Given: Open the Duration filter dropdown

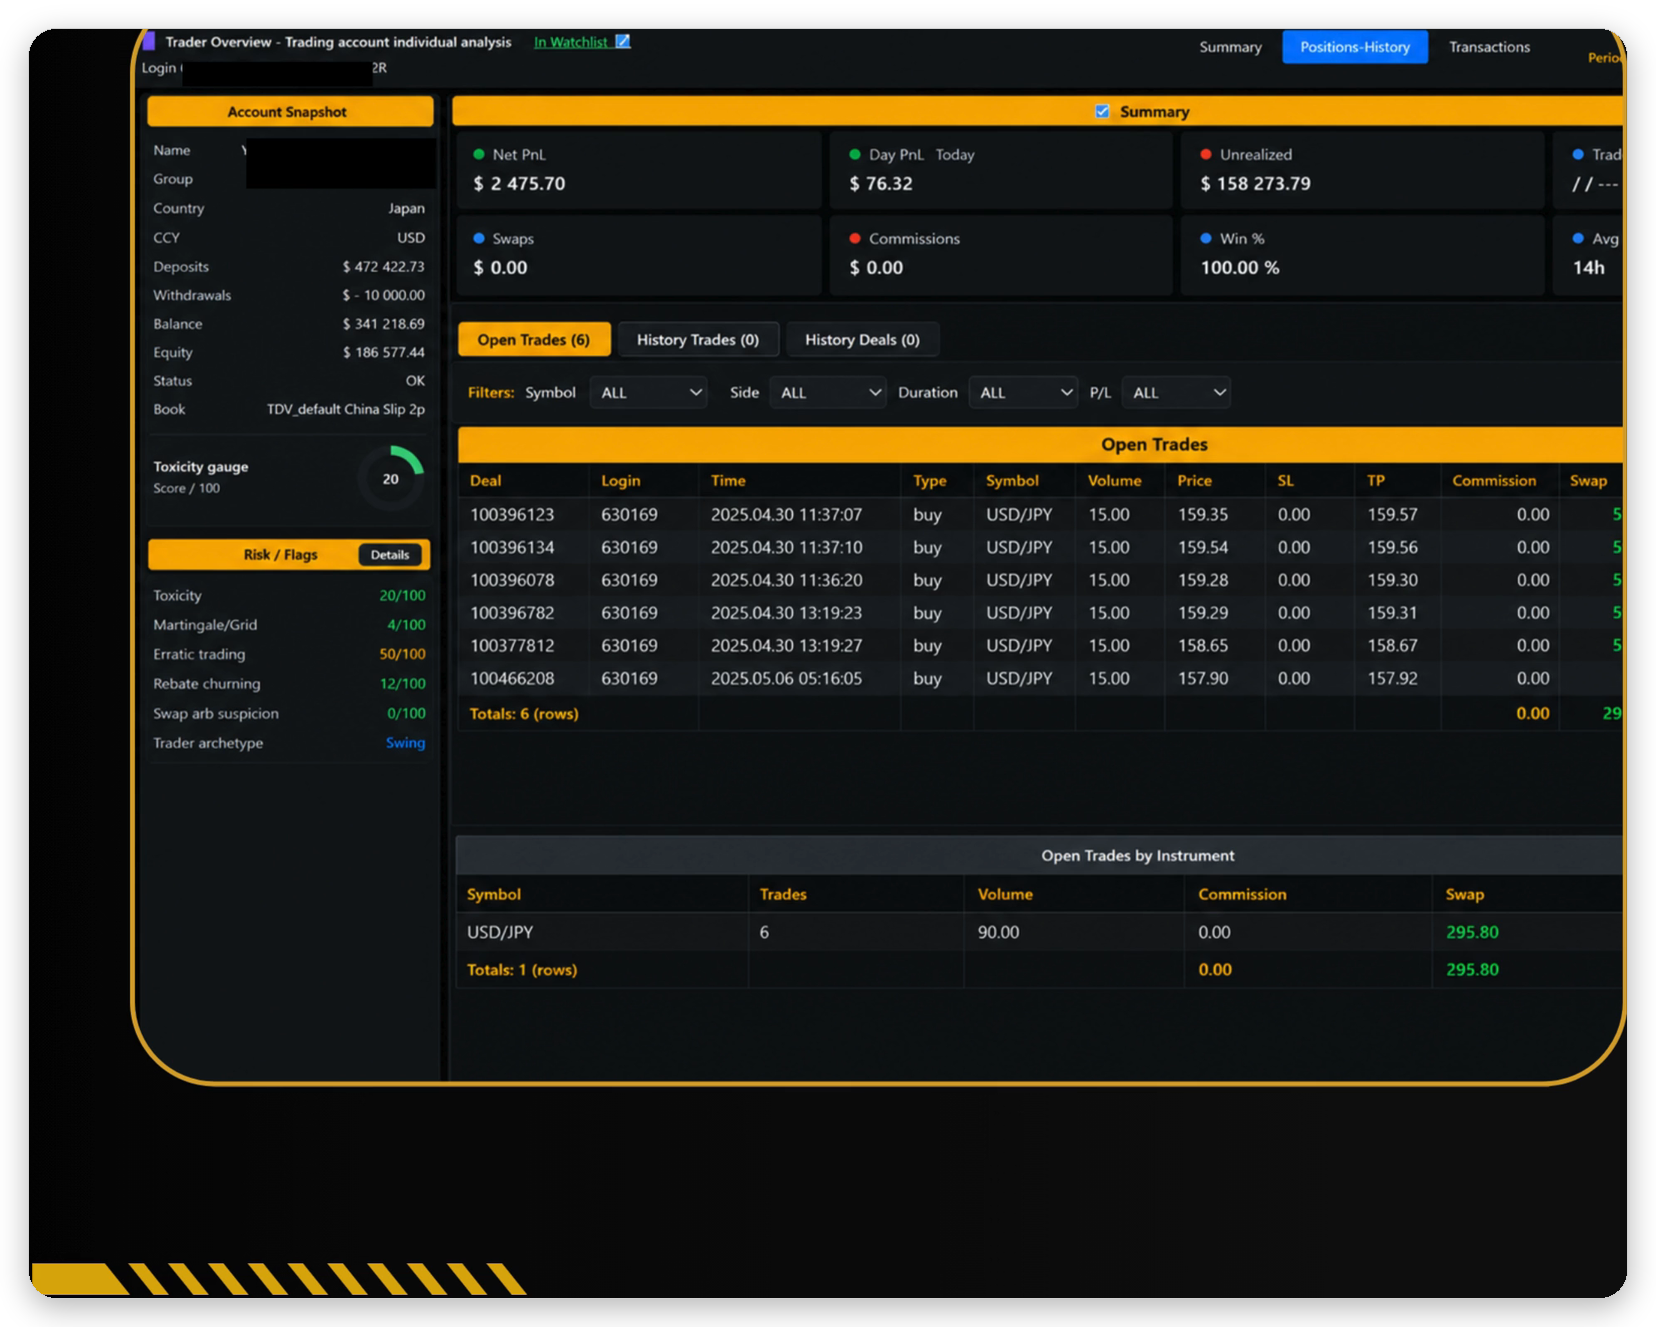Looking at the screenshot, I should click(x=1023, y=393).
